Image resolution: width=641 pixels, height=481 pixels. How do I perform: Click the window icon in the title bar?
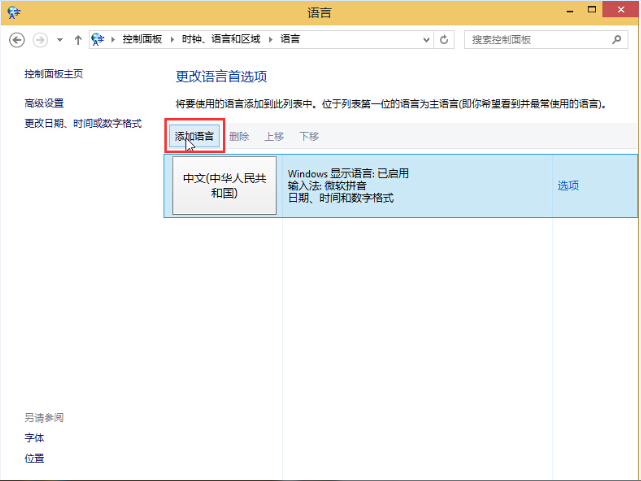tap(11, 11)
